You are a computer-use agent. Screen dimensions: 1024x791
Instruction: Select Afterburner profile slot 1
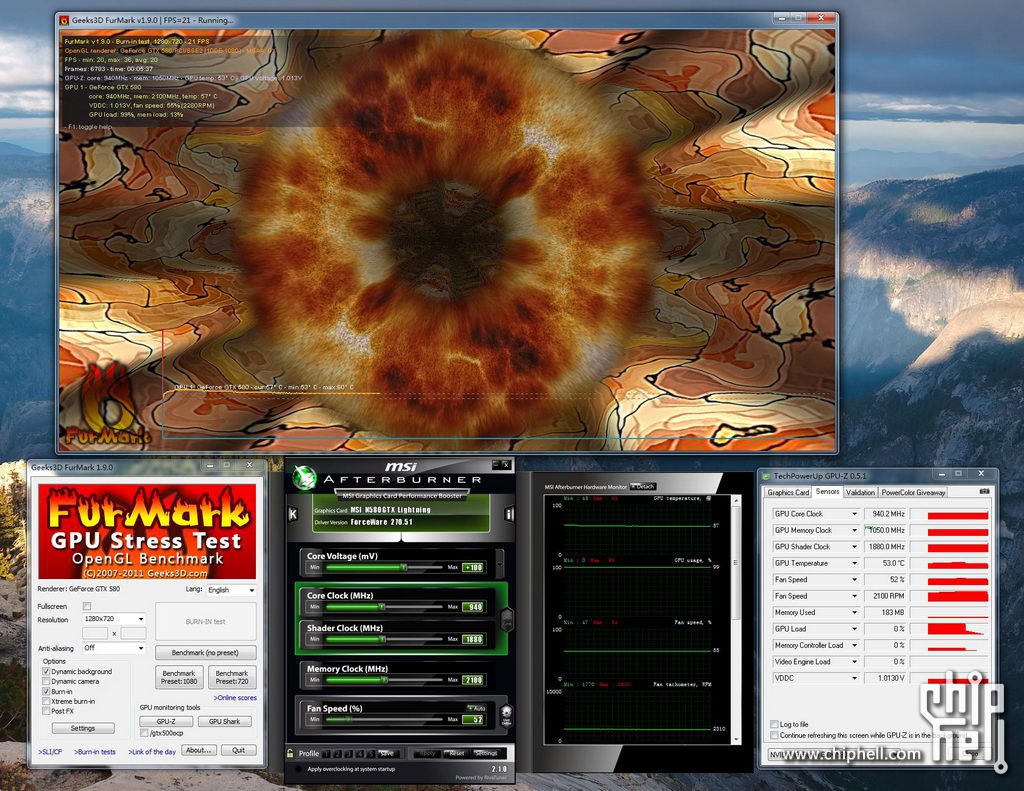[x=327, y=753]
